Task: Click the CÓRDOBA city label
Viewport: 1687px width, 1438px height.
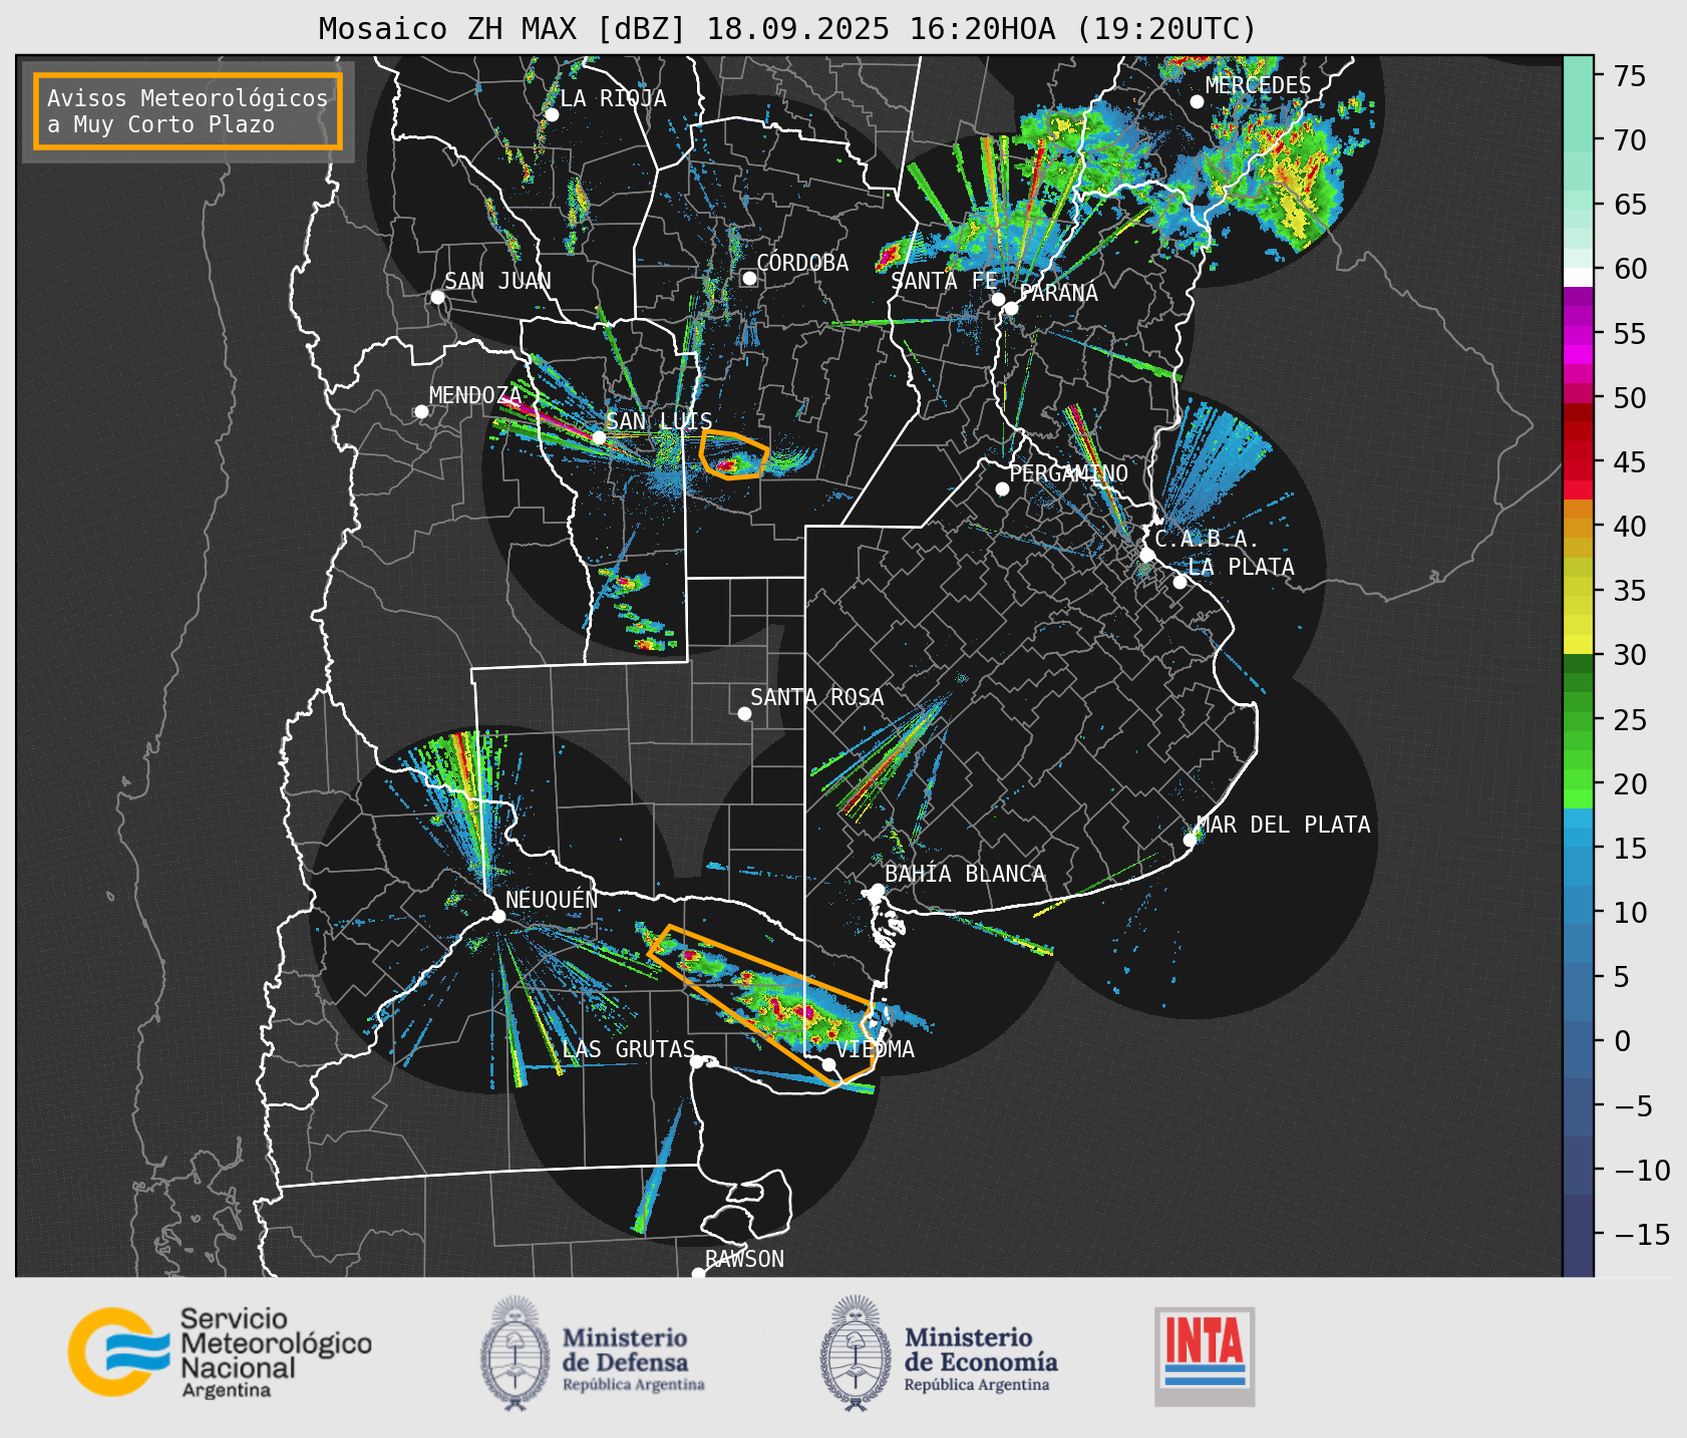Action: (802, 263)
